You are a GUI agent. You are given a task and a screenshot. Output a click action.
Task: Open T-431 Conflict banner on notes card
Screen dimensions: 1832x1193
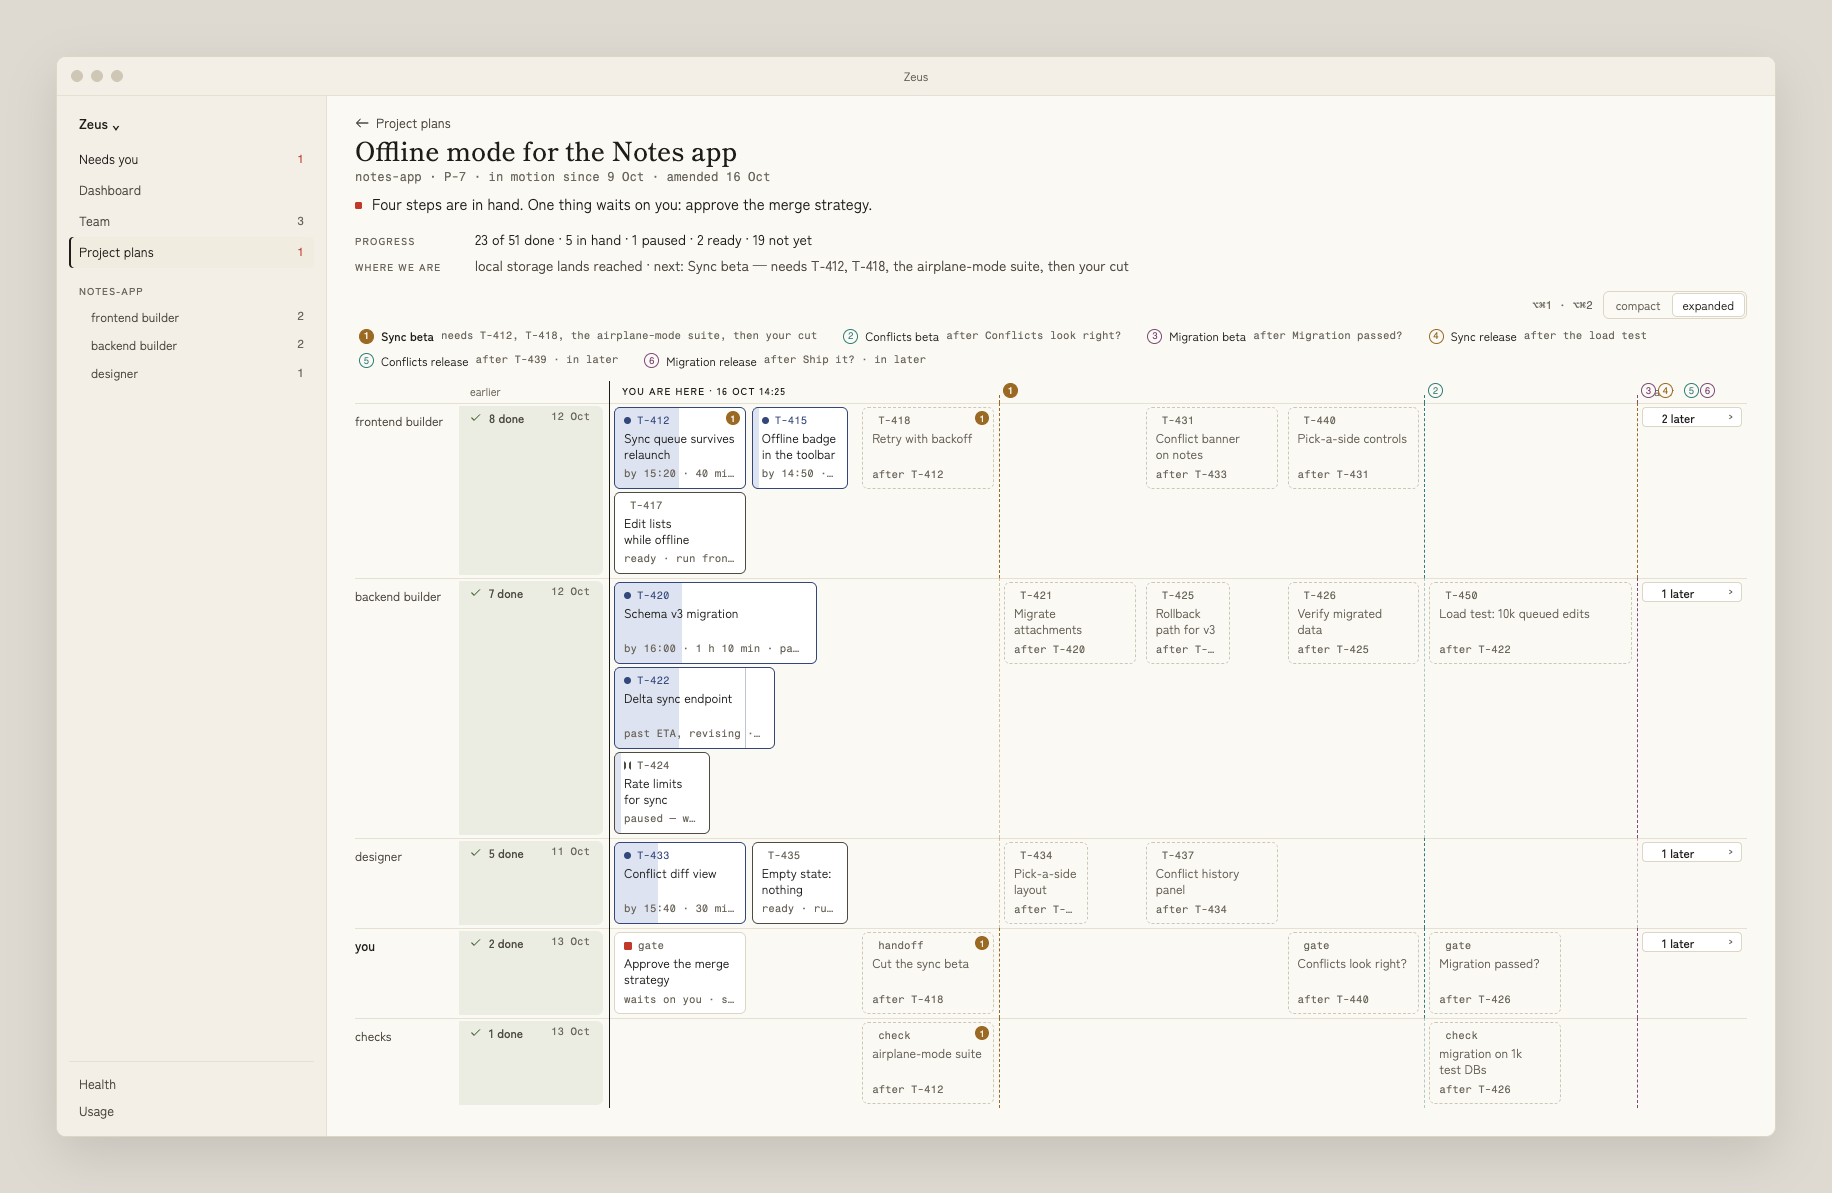1212,447
